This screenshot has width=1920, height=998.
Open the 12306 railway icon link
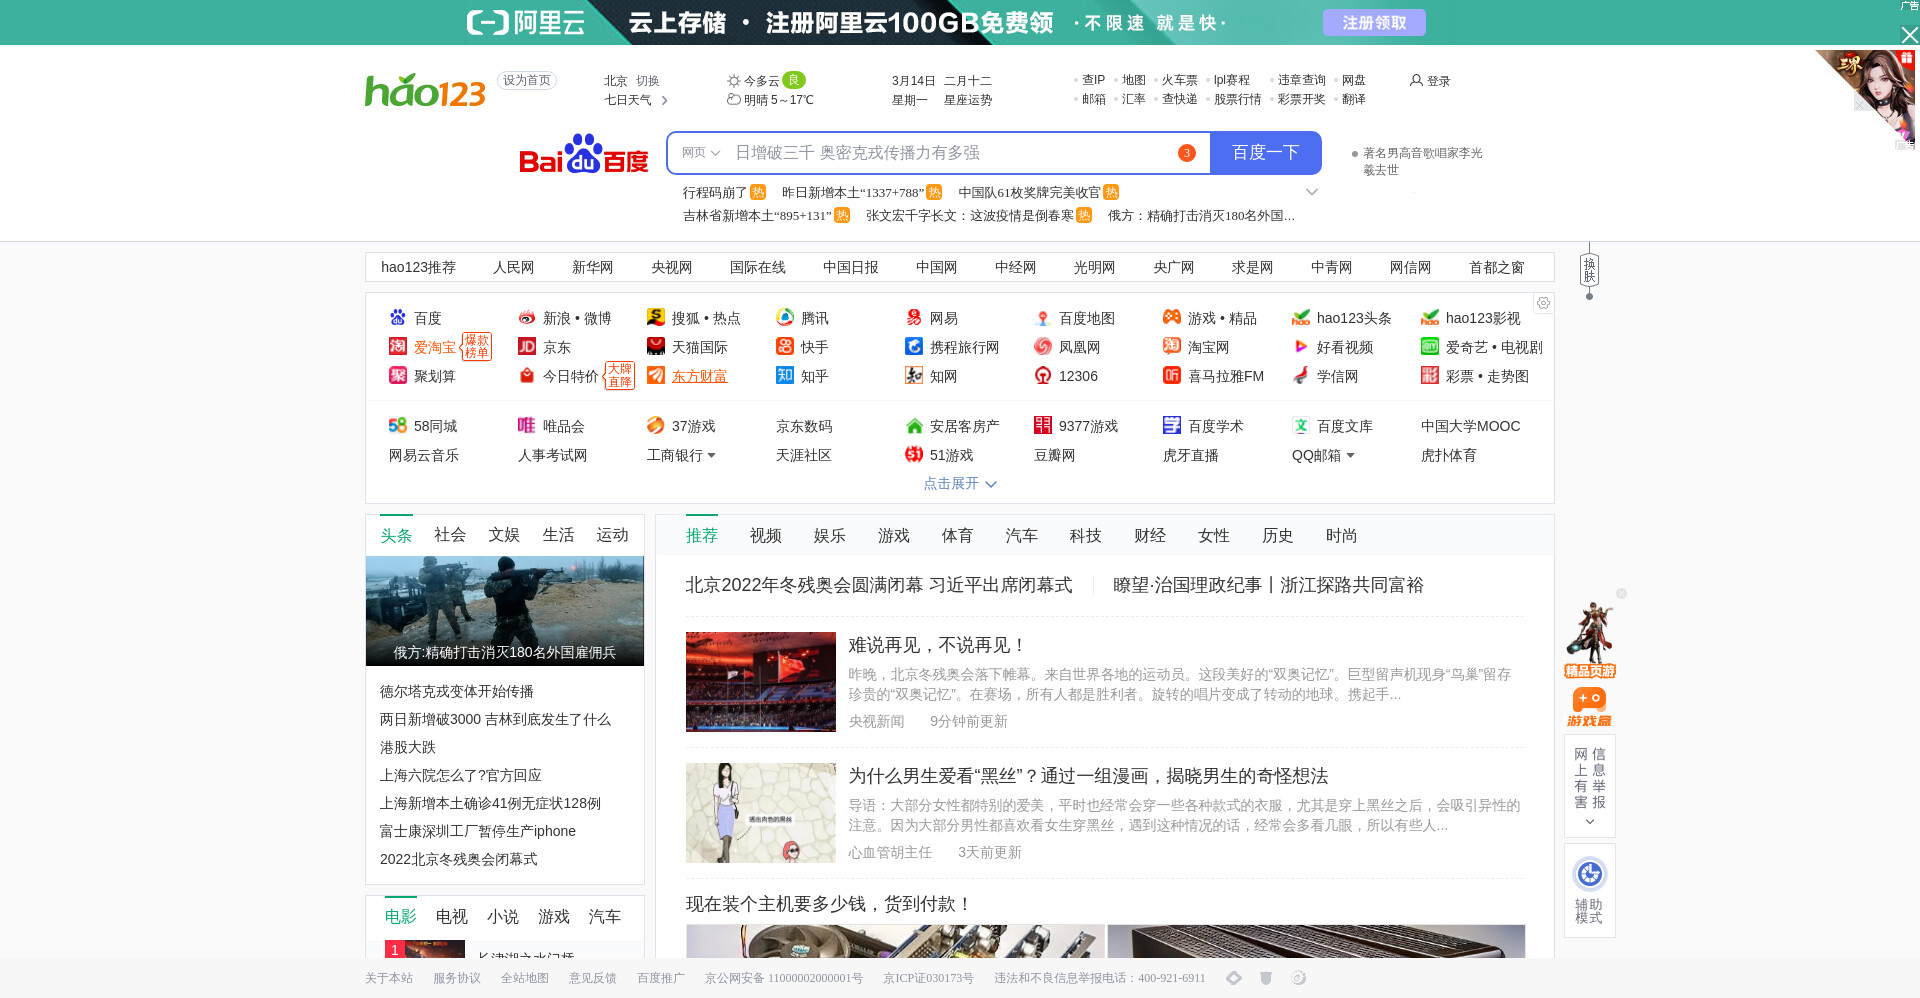[x=1043, y=376]
